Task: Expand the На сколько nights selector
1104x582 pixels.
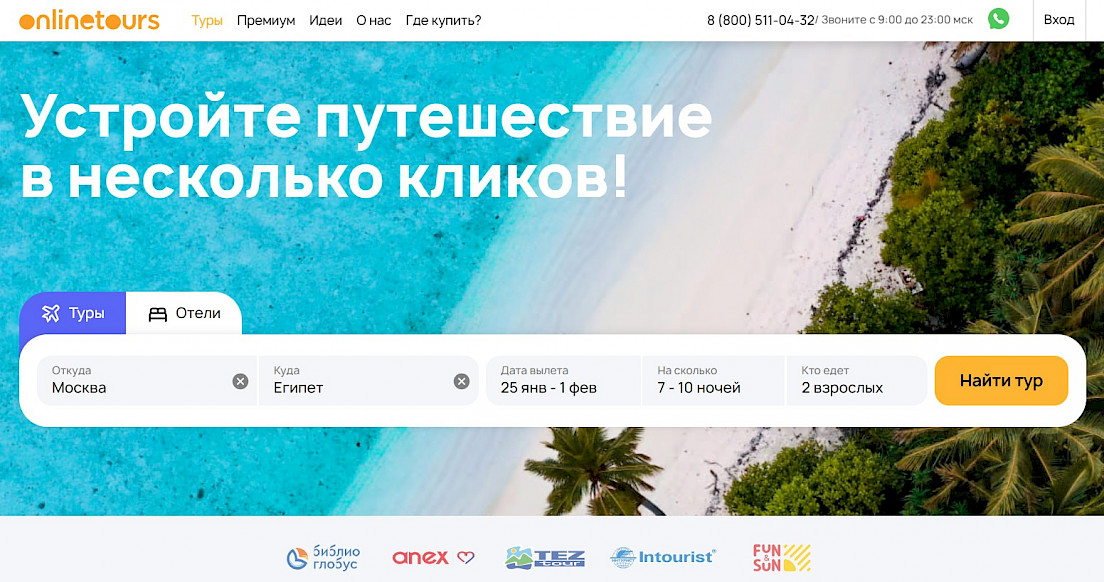Action: [713, 381]
